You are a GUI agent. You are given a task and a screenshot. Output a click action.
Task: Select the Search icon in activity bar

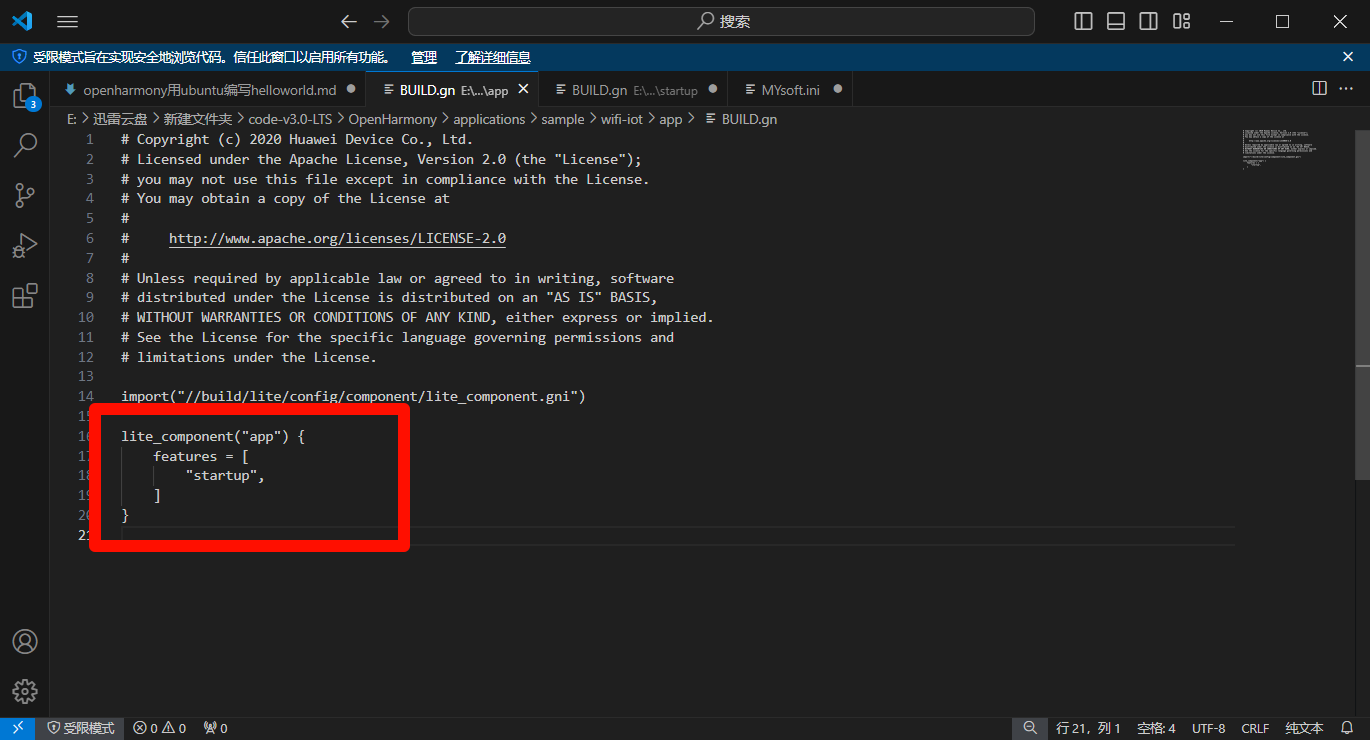tap(24, 145)
